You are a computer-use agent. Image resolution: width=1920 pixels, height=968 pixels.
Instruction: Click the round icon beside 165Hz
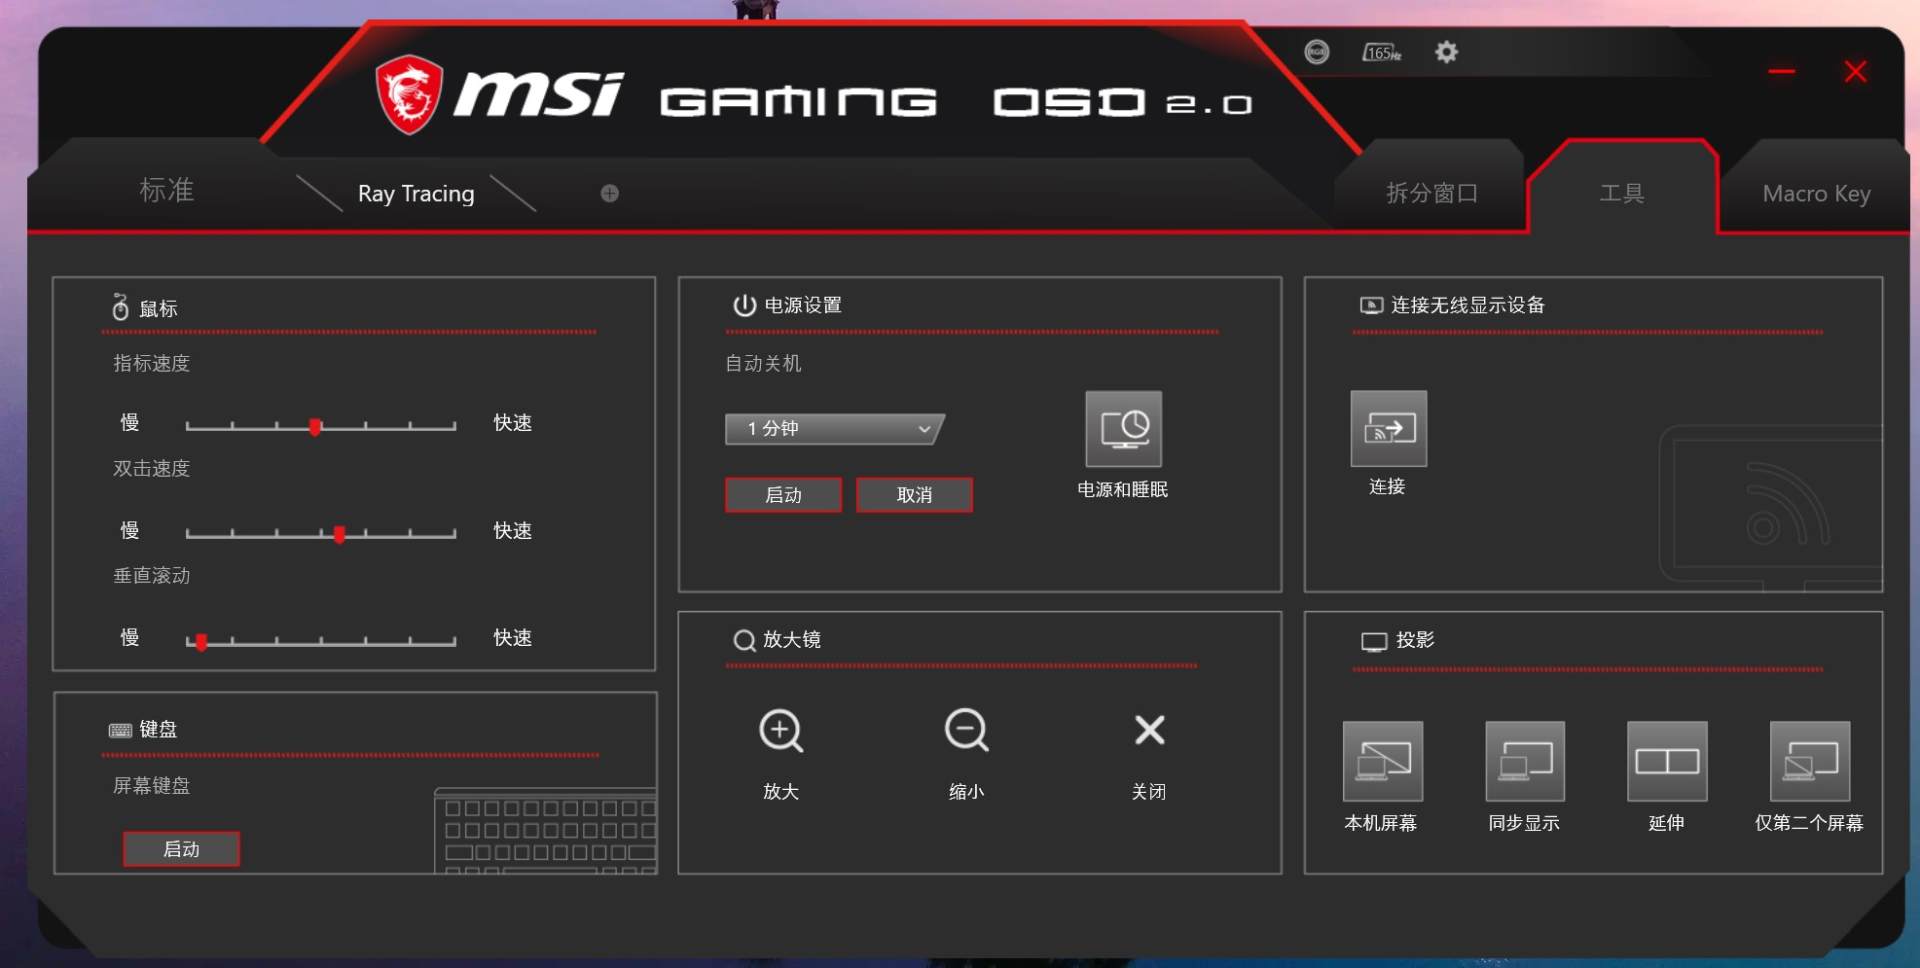tap(1317, 52)
